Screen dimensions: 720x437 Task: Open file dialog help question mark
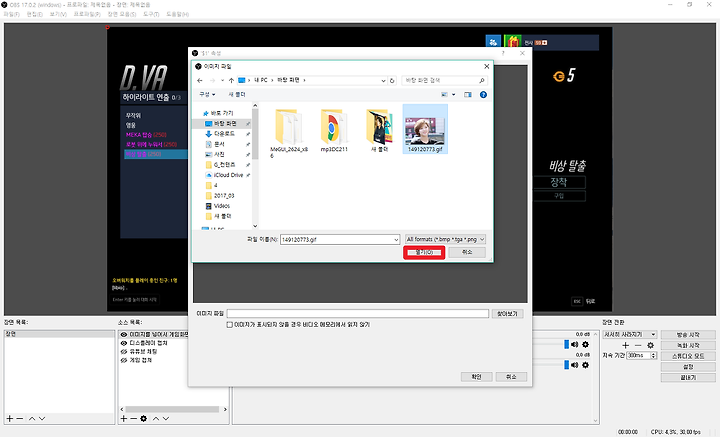click(483, 95)
